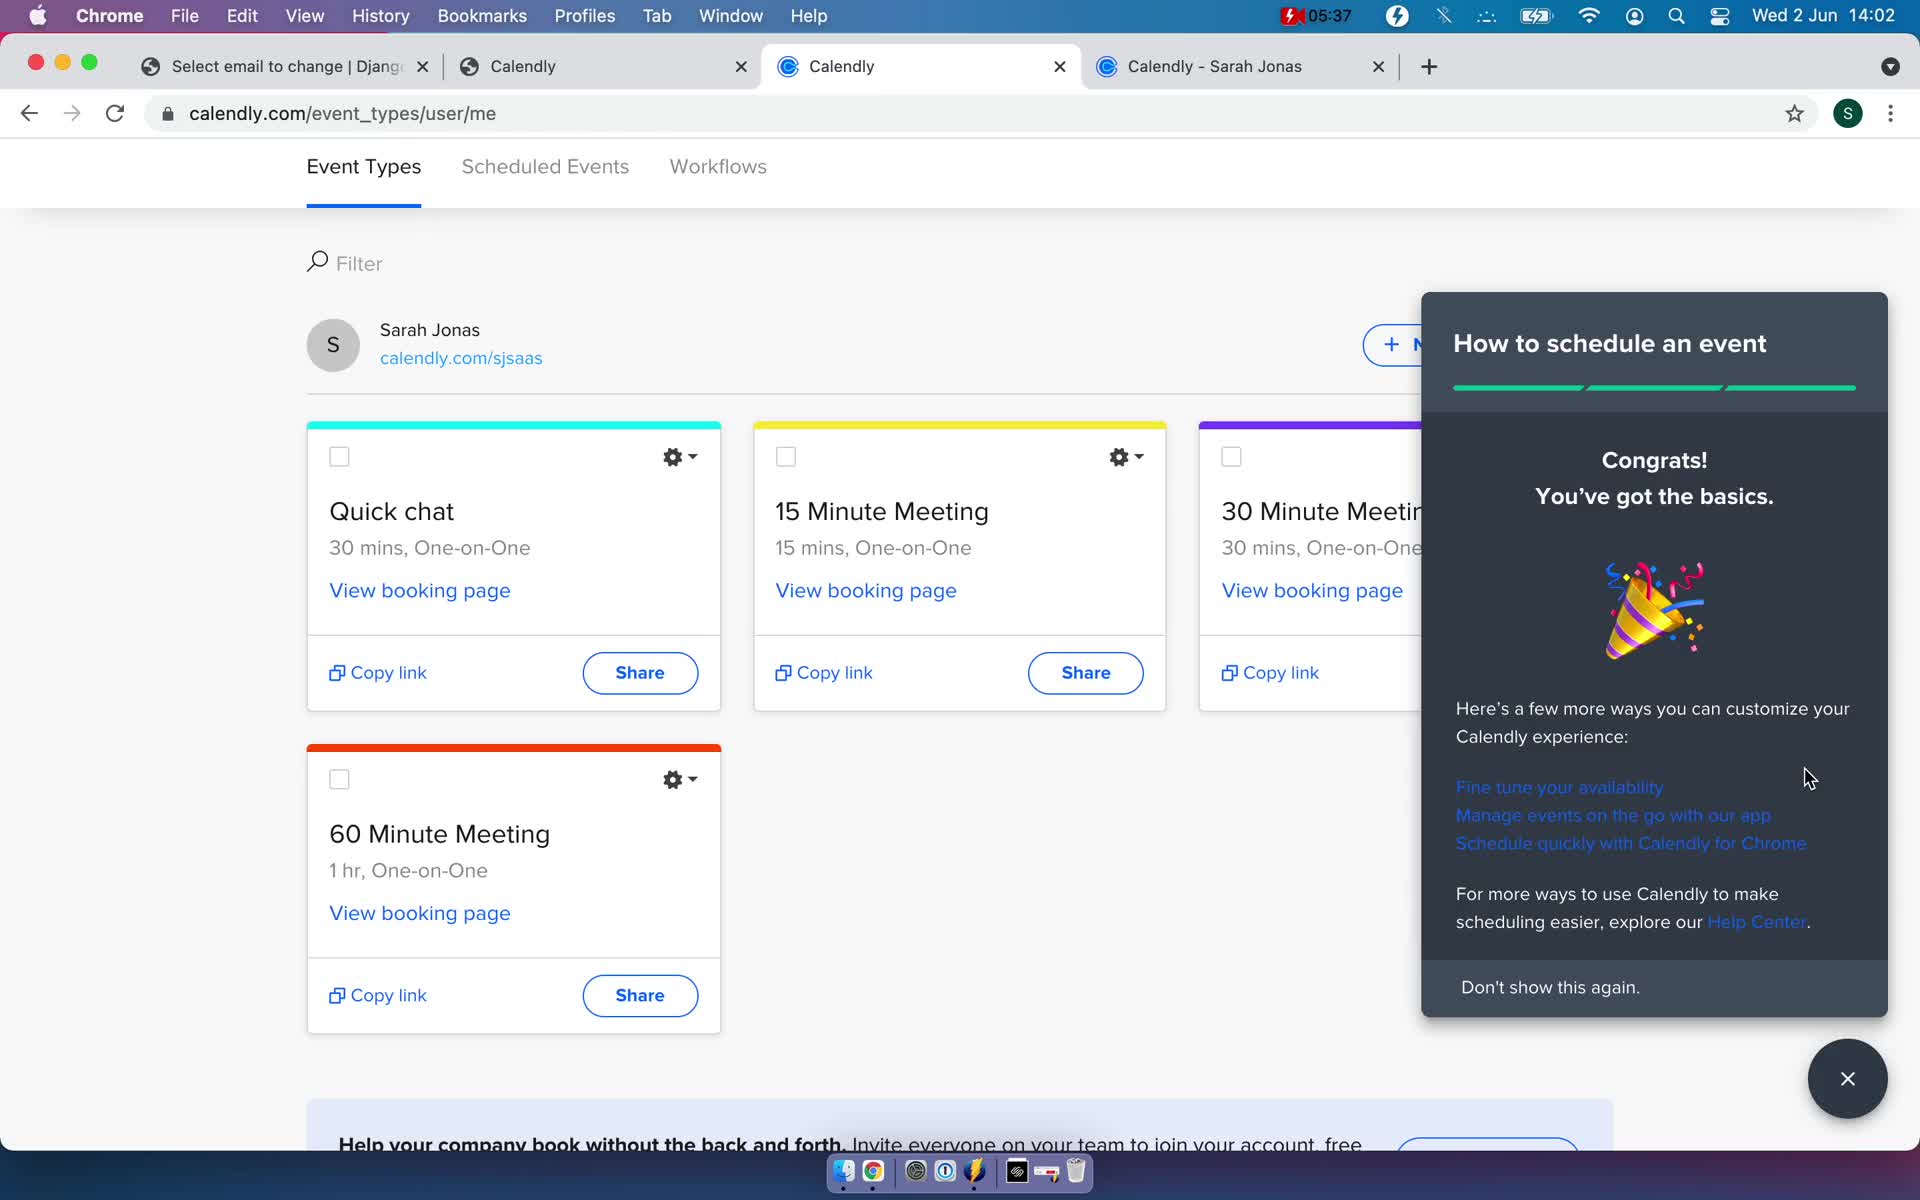Click the bookmark icon in Chrome address bar
The height and width of the screenshot is (1200, 1920).
click(1794, 113)
